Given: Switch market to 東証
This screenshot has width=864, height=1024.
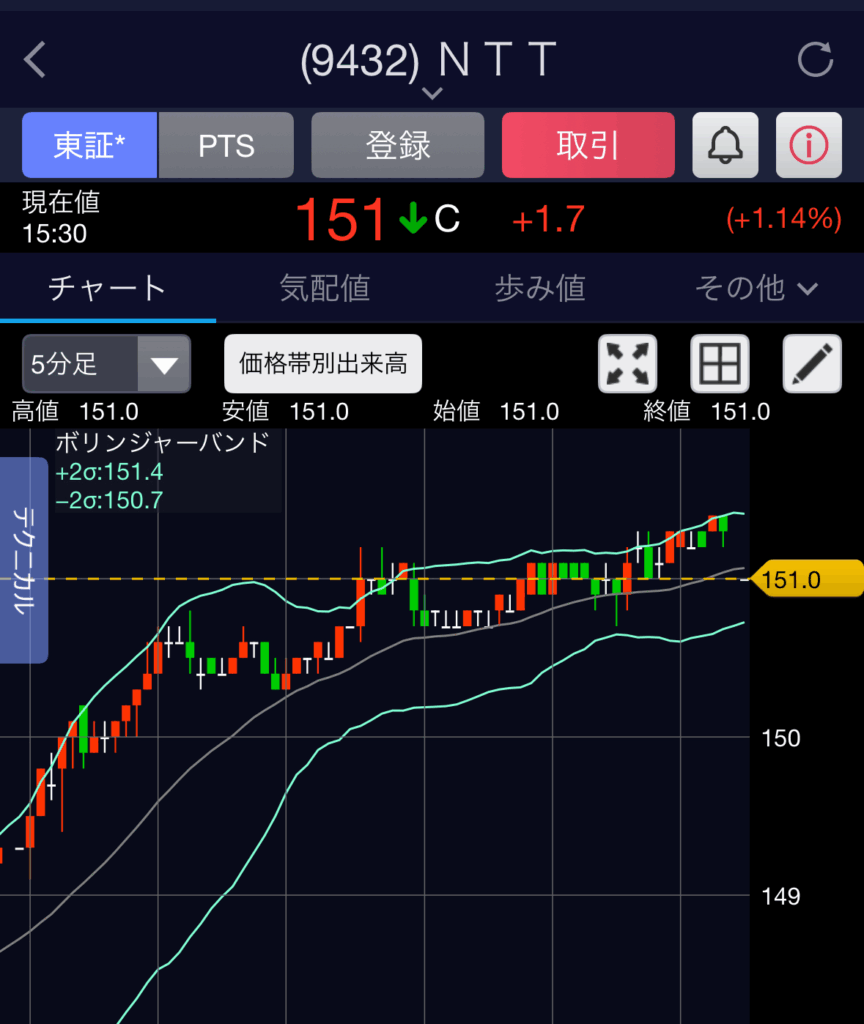Looking at the screenshot, I should pos(90,146).
